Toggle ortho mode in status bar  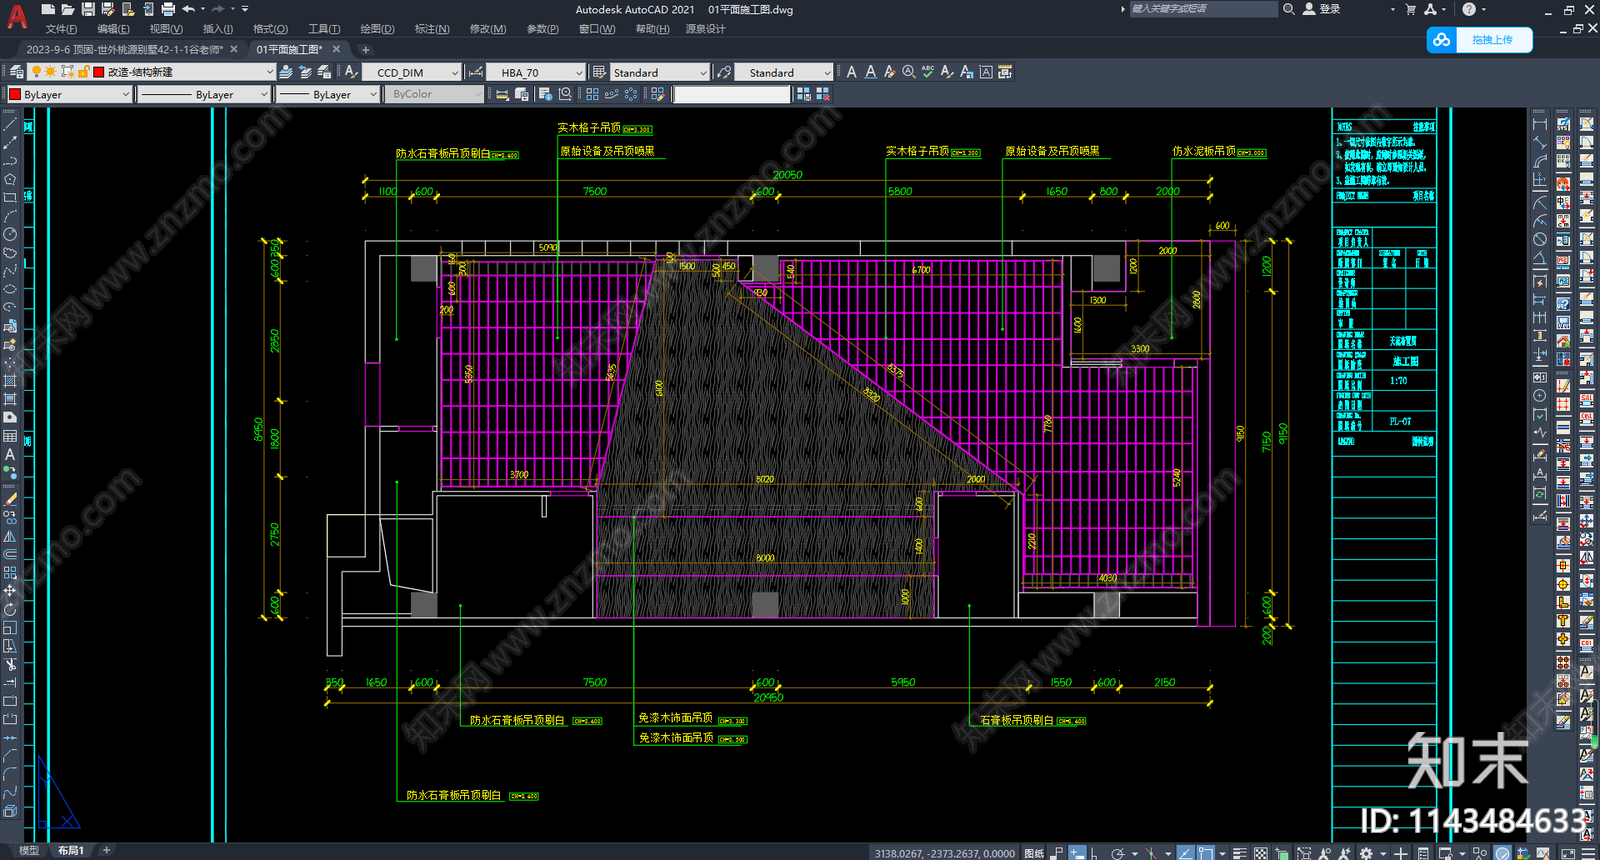click(x=1094, y=853)
